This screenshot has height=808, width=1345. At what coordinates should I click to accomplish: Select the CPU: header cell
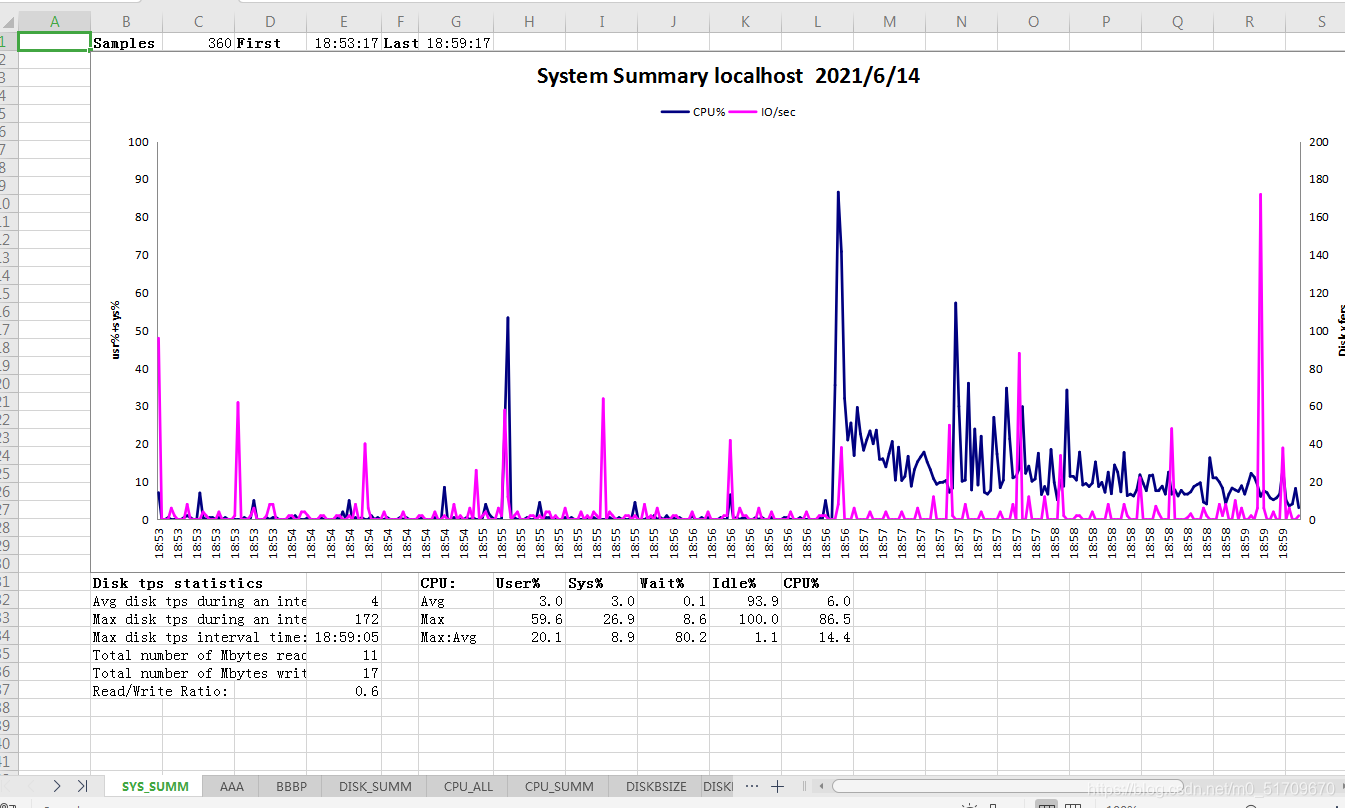click(457, 583)
